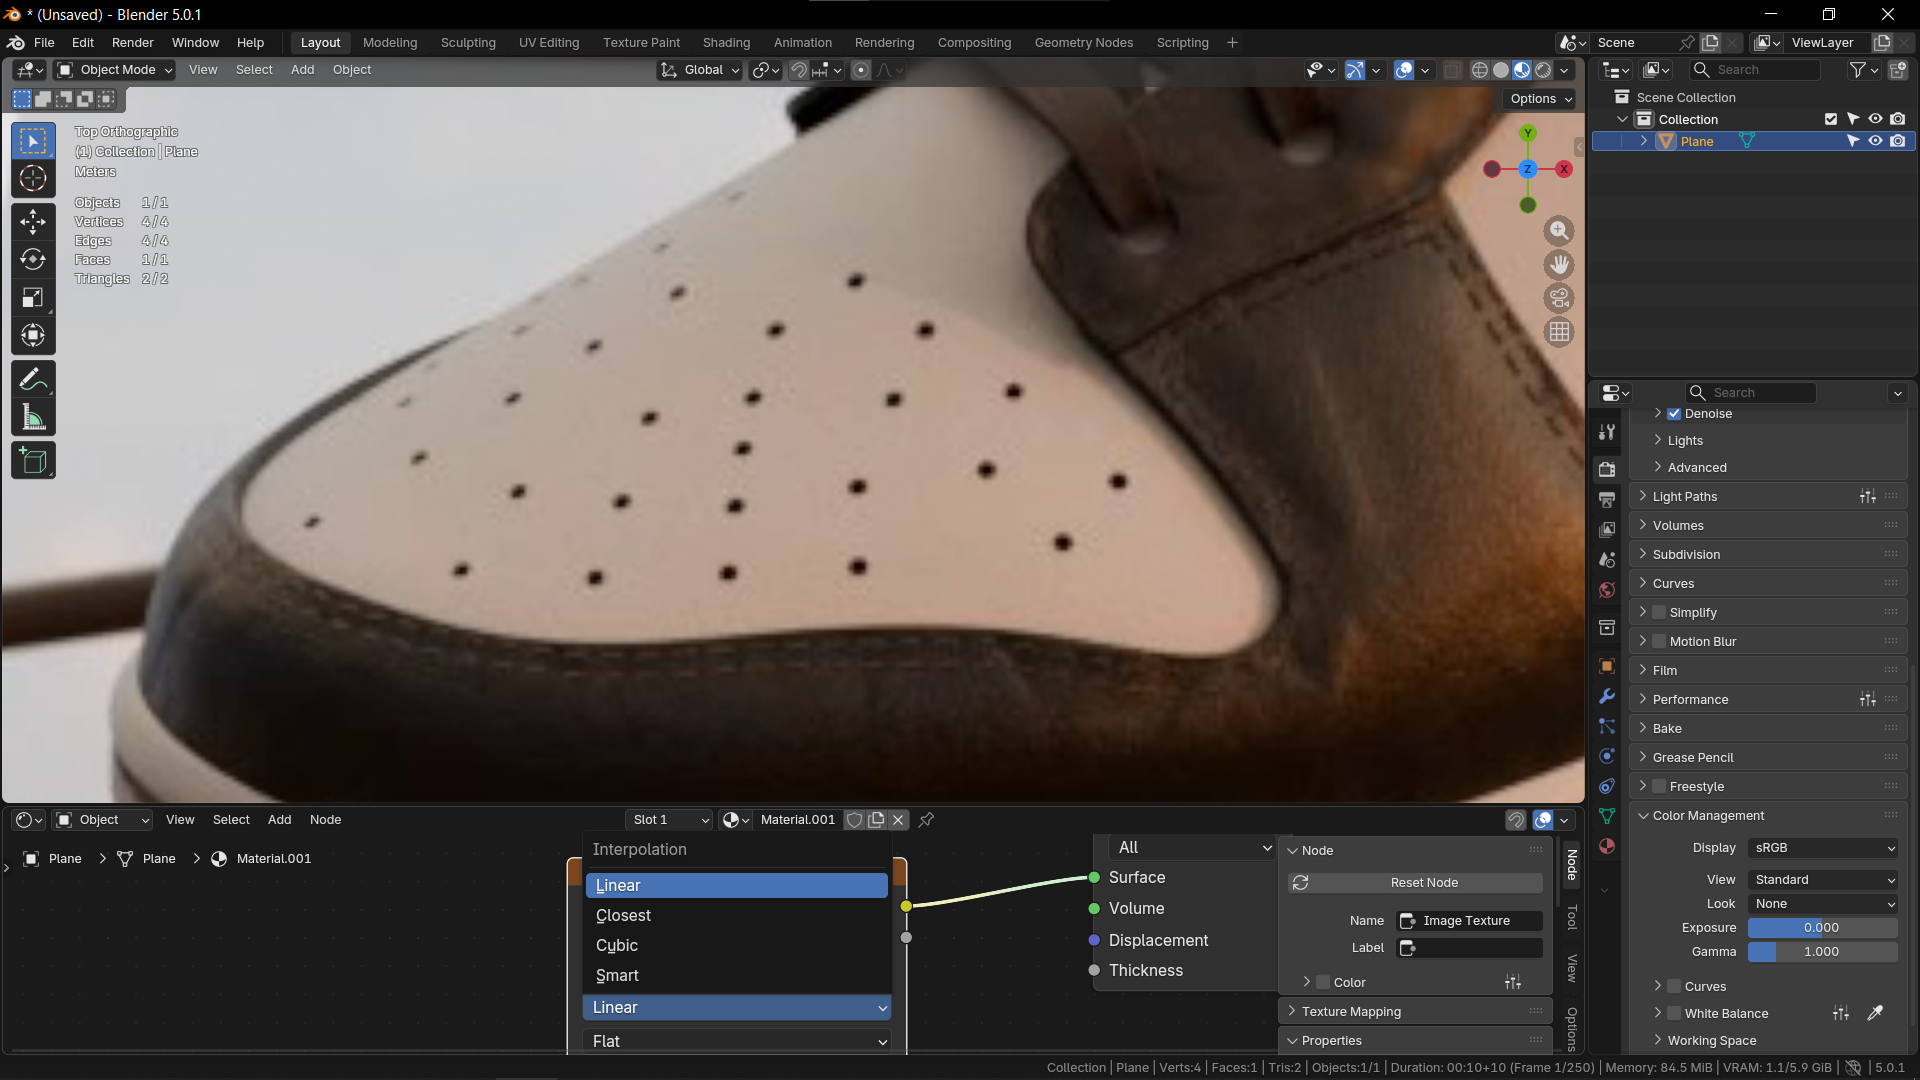Enable the Simplify checkbox
1920x1080 pixels.
[x=1659, y=613]
